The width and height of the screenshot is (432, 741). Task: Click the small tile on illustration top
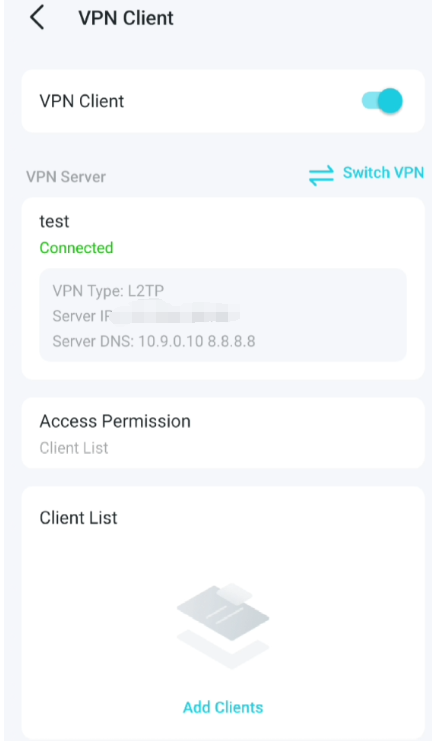[x=235, y=592]
